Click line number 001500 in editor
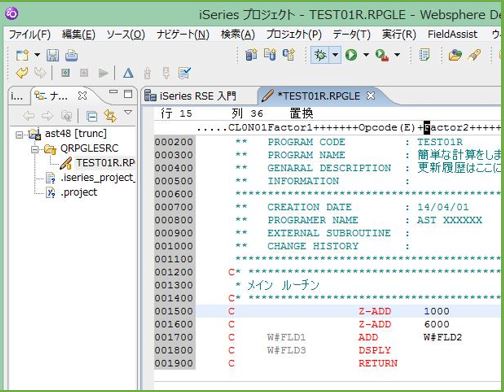The width and height of the screenshot is (504, 392). [174, 311]
